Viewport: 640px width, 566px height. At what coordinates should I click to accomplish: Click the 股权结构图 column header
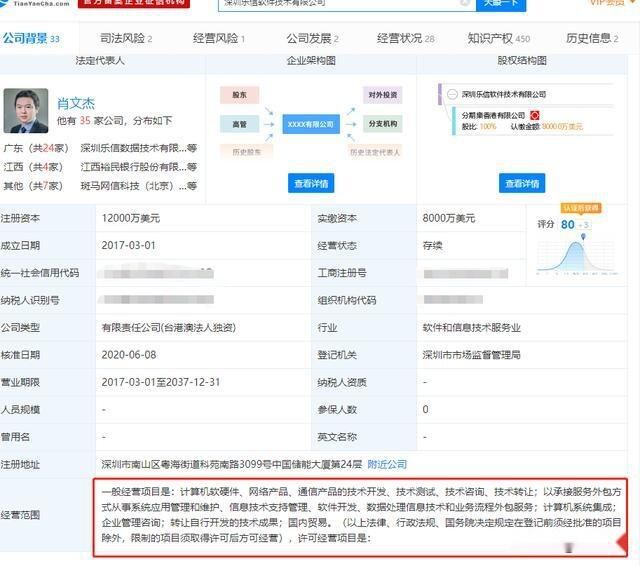[522, 61]
